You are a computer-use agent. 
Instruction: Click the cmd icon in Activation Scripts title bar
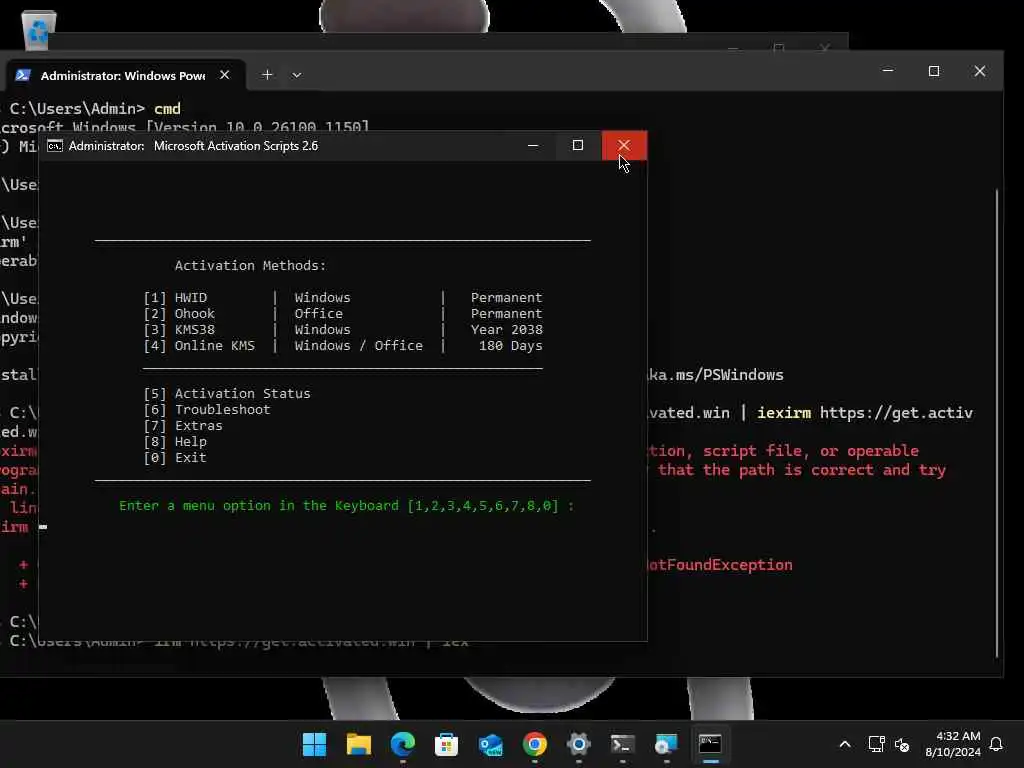coord(55,146)
